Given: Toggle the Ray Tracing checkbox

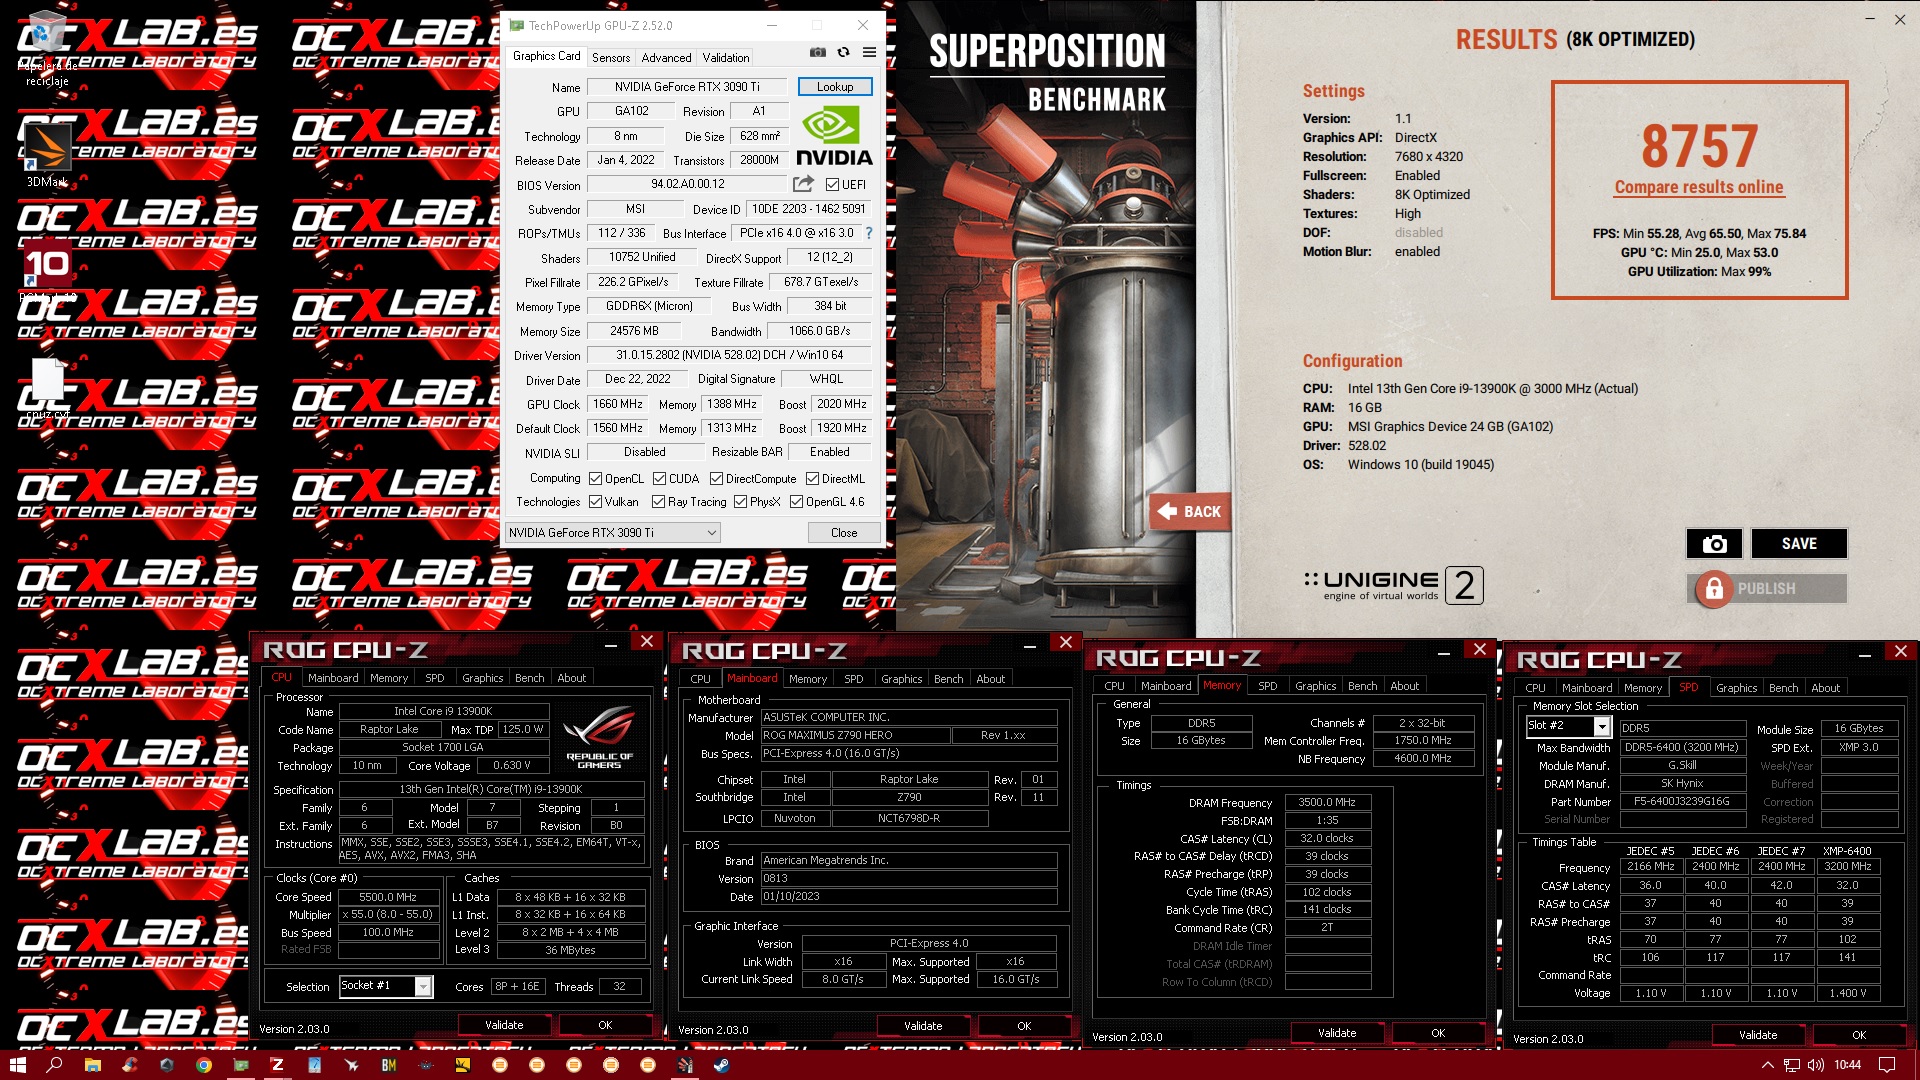Looking at the screenshot, I should point(658,502).
